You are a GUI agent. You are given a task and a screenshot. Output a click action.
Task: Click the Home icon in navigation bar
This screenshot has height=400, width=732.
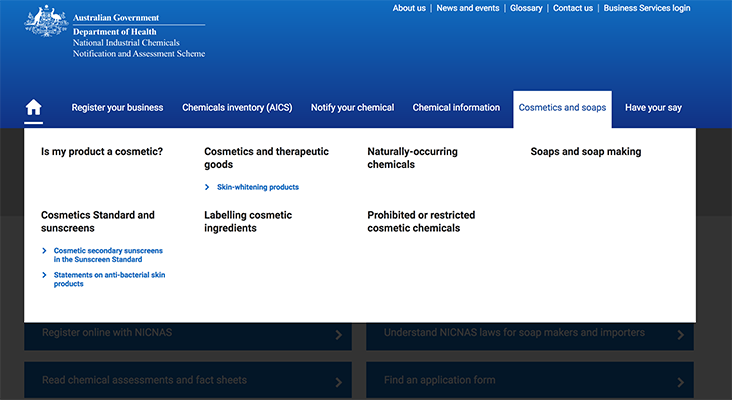coord(34,108)
